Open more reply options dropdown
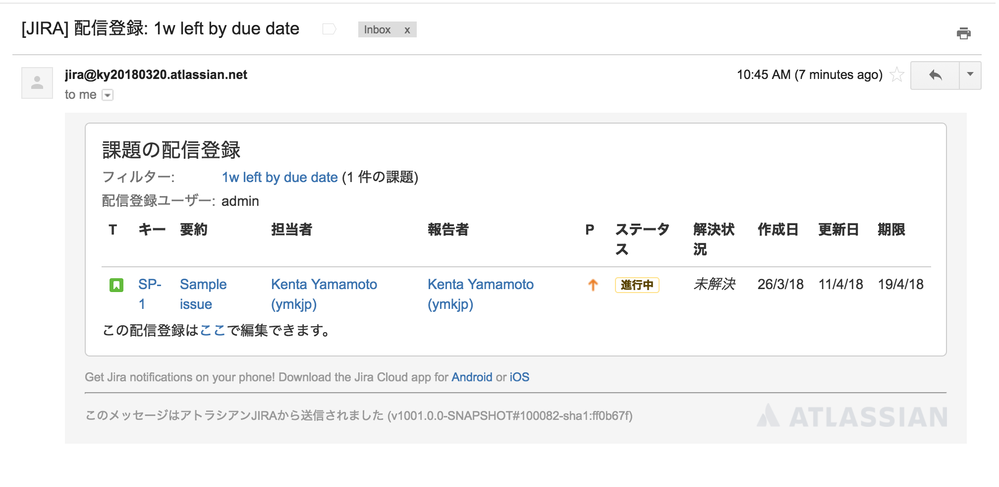Screen dimensions: 999x487 tap(970, 75)
